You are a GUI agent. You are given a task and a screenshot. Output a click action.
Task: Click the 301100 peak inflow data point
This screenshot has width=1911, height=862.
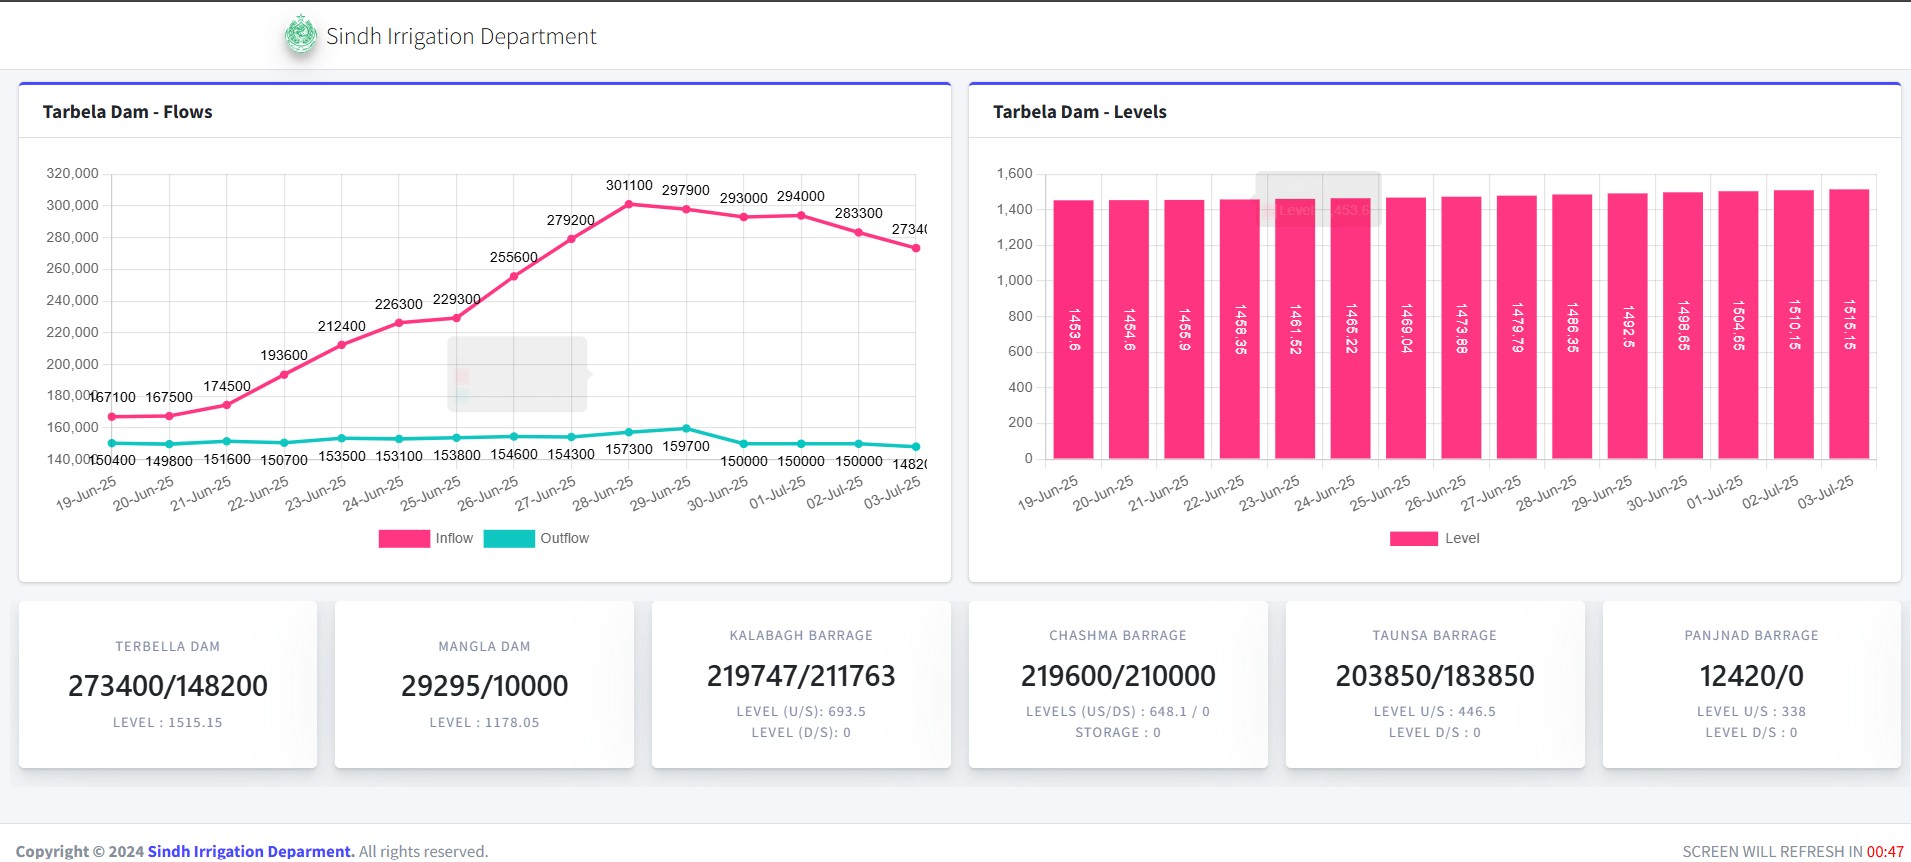point(629,204)
